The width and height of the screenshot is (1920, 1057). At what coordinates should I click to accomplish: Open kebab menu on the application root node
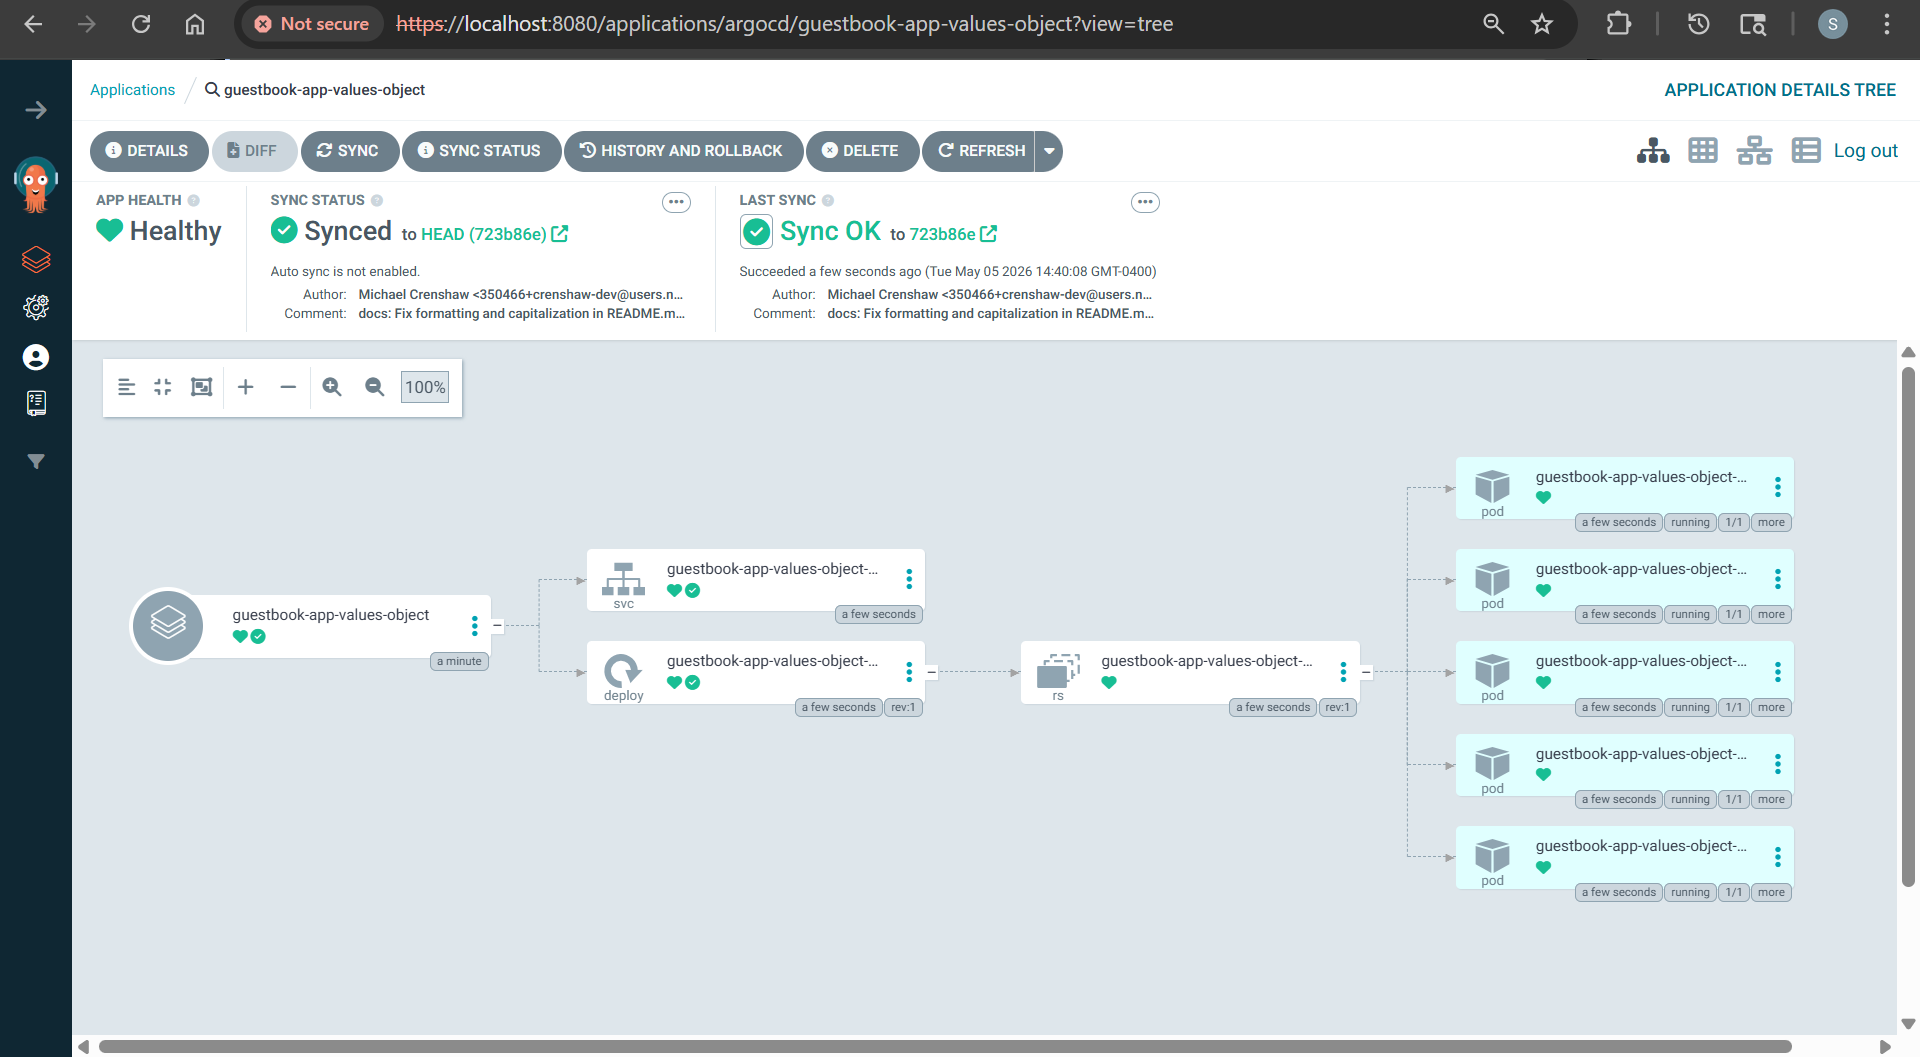475,626
